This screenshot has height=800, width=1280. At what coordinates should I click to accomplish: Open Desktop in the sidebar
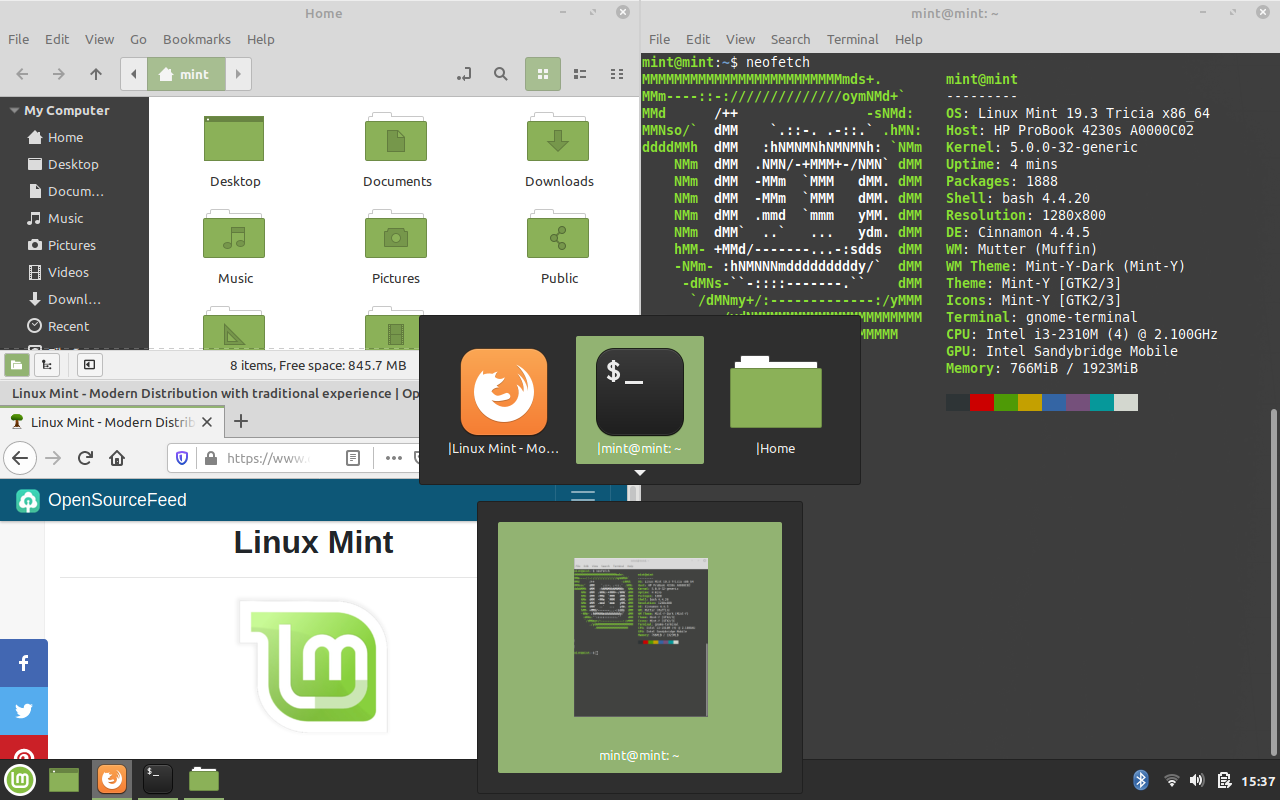74,165
